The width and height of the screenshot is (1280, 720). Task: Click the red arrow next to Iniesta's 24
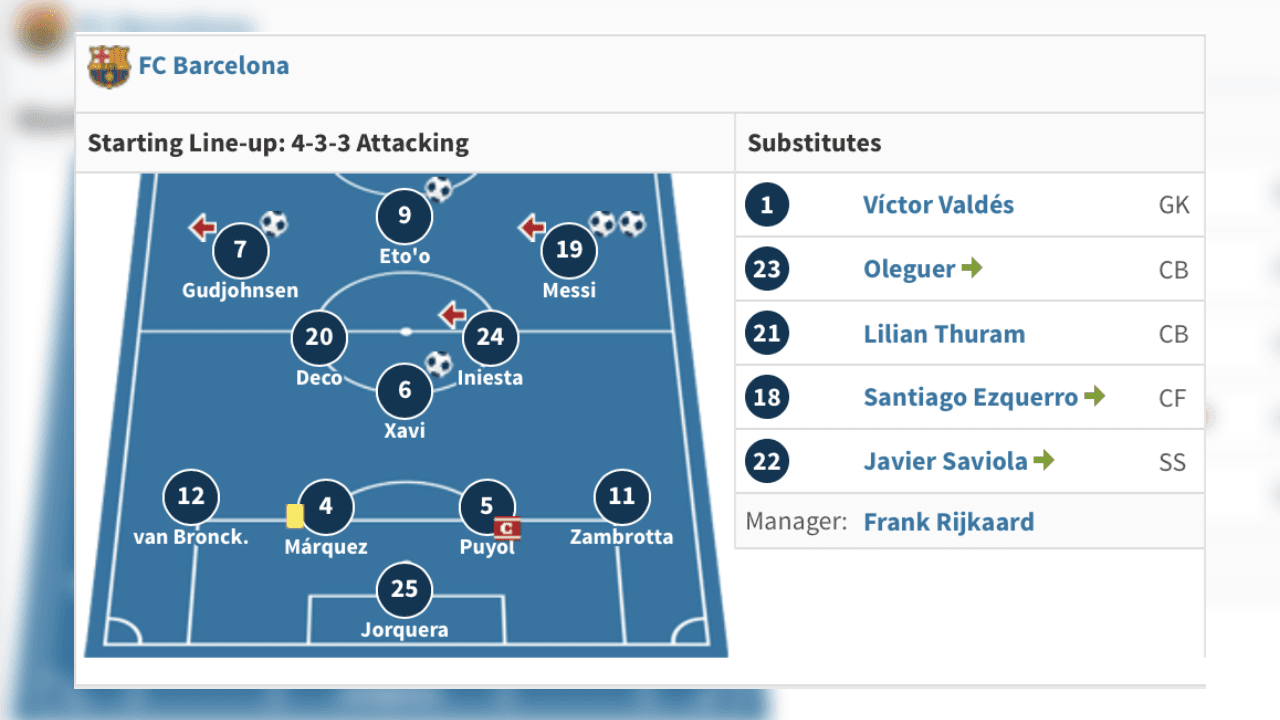coord(453,316)
